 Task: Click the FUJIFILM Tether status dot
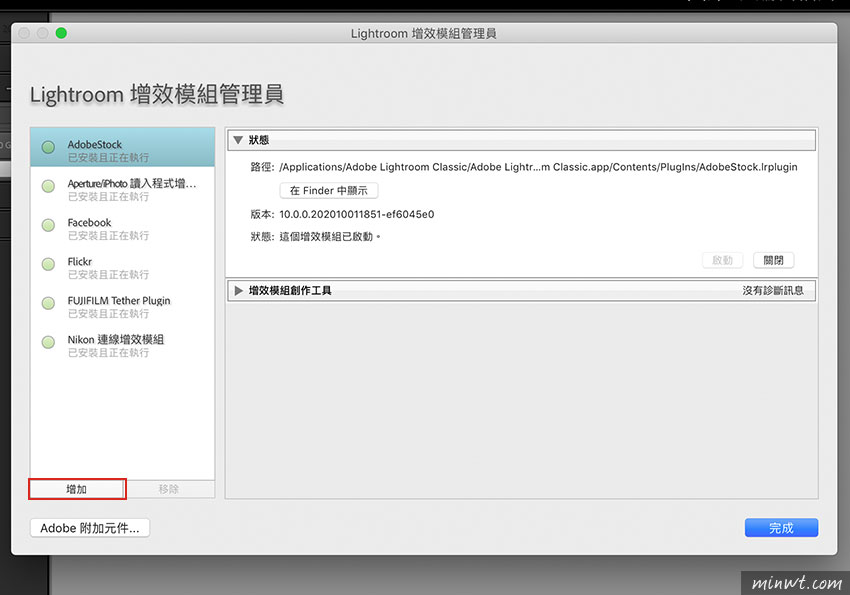click(x=48, y=303)
